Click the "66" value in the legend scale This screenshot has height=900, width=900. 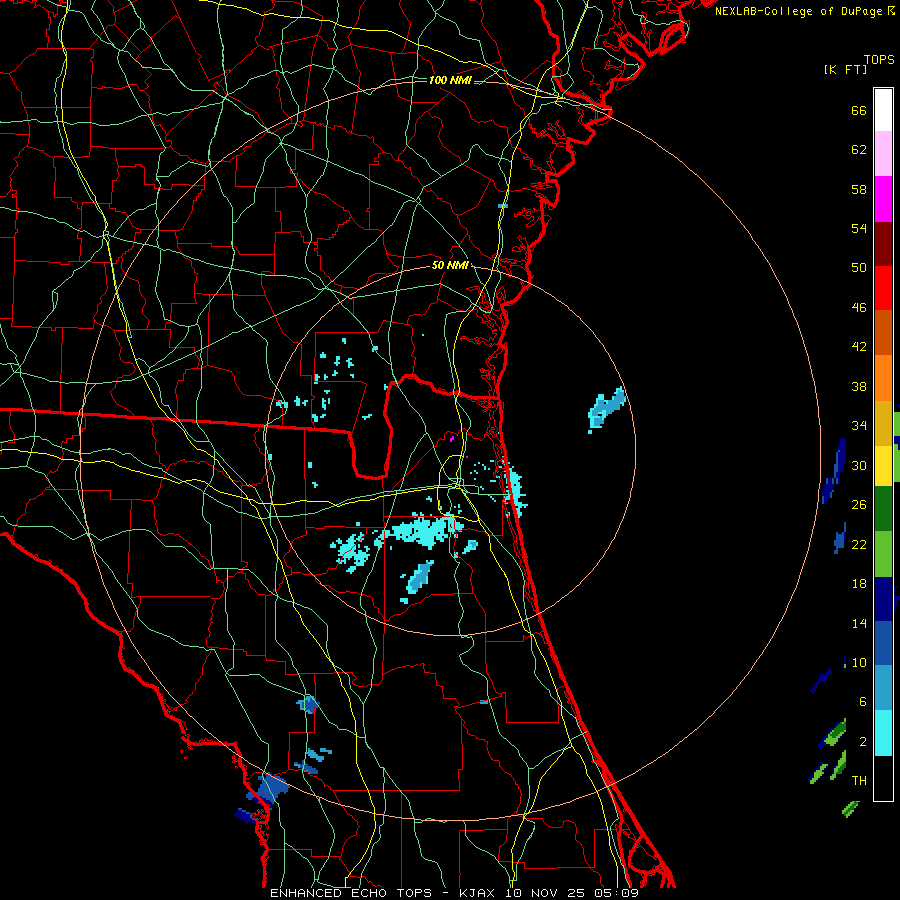(x=859, y=110)
